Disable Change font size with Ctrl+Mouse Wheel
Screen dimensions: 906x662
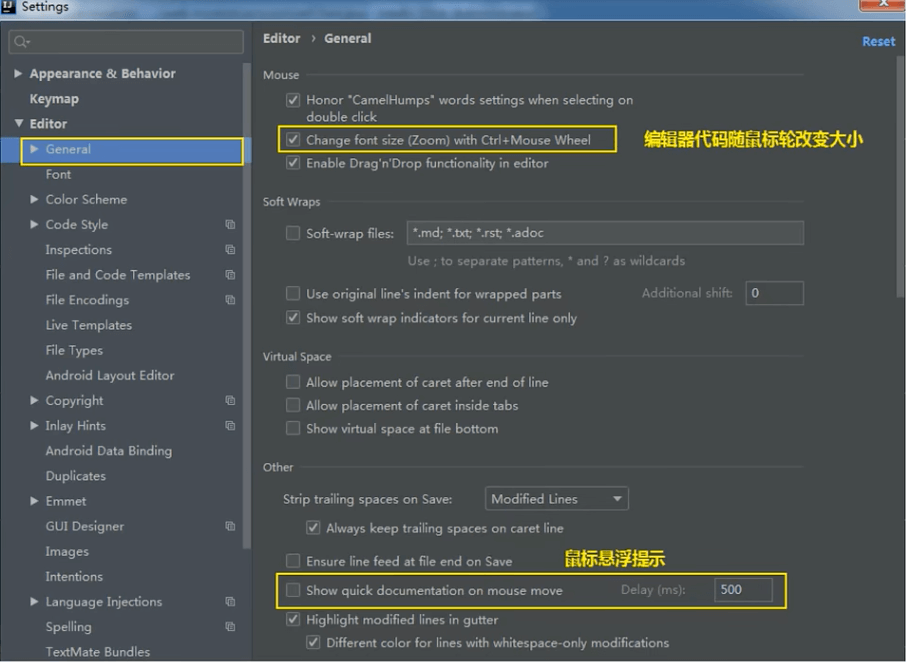click(x=293, y=140)
